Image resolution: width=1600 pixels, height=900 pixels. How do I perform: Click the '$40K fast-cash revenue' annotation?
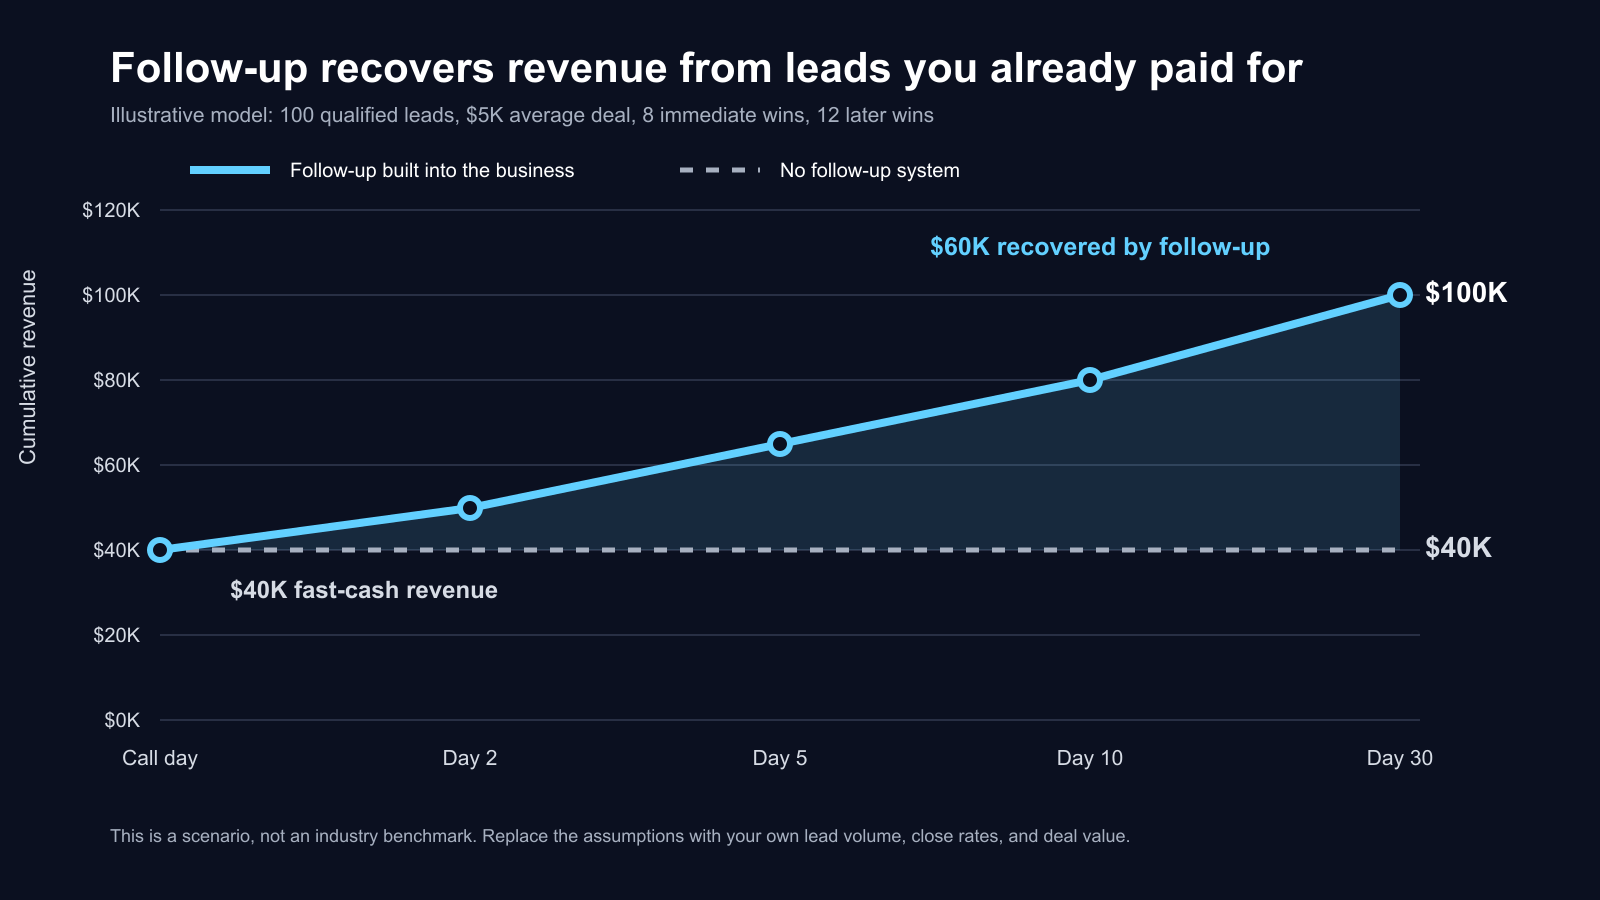click(364, 590)
